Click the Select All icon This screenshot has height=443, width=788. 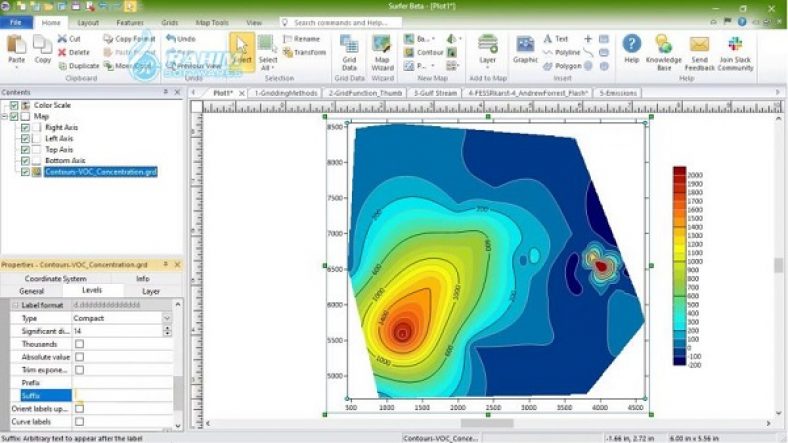click(267, 44)
